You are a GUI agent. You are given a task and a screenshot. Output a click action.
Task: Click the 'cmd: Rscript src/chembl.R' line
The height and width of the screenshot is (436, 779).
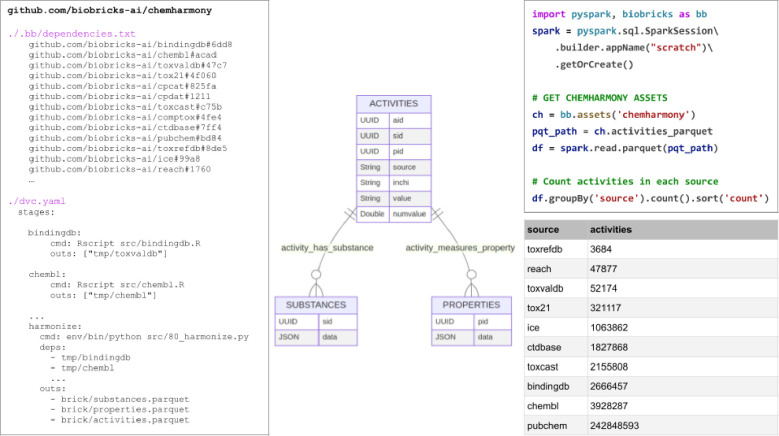(117, 285)
